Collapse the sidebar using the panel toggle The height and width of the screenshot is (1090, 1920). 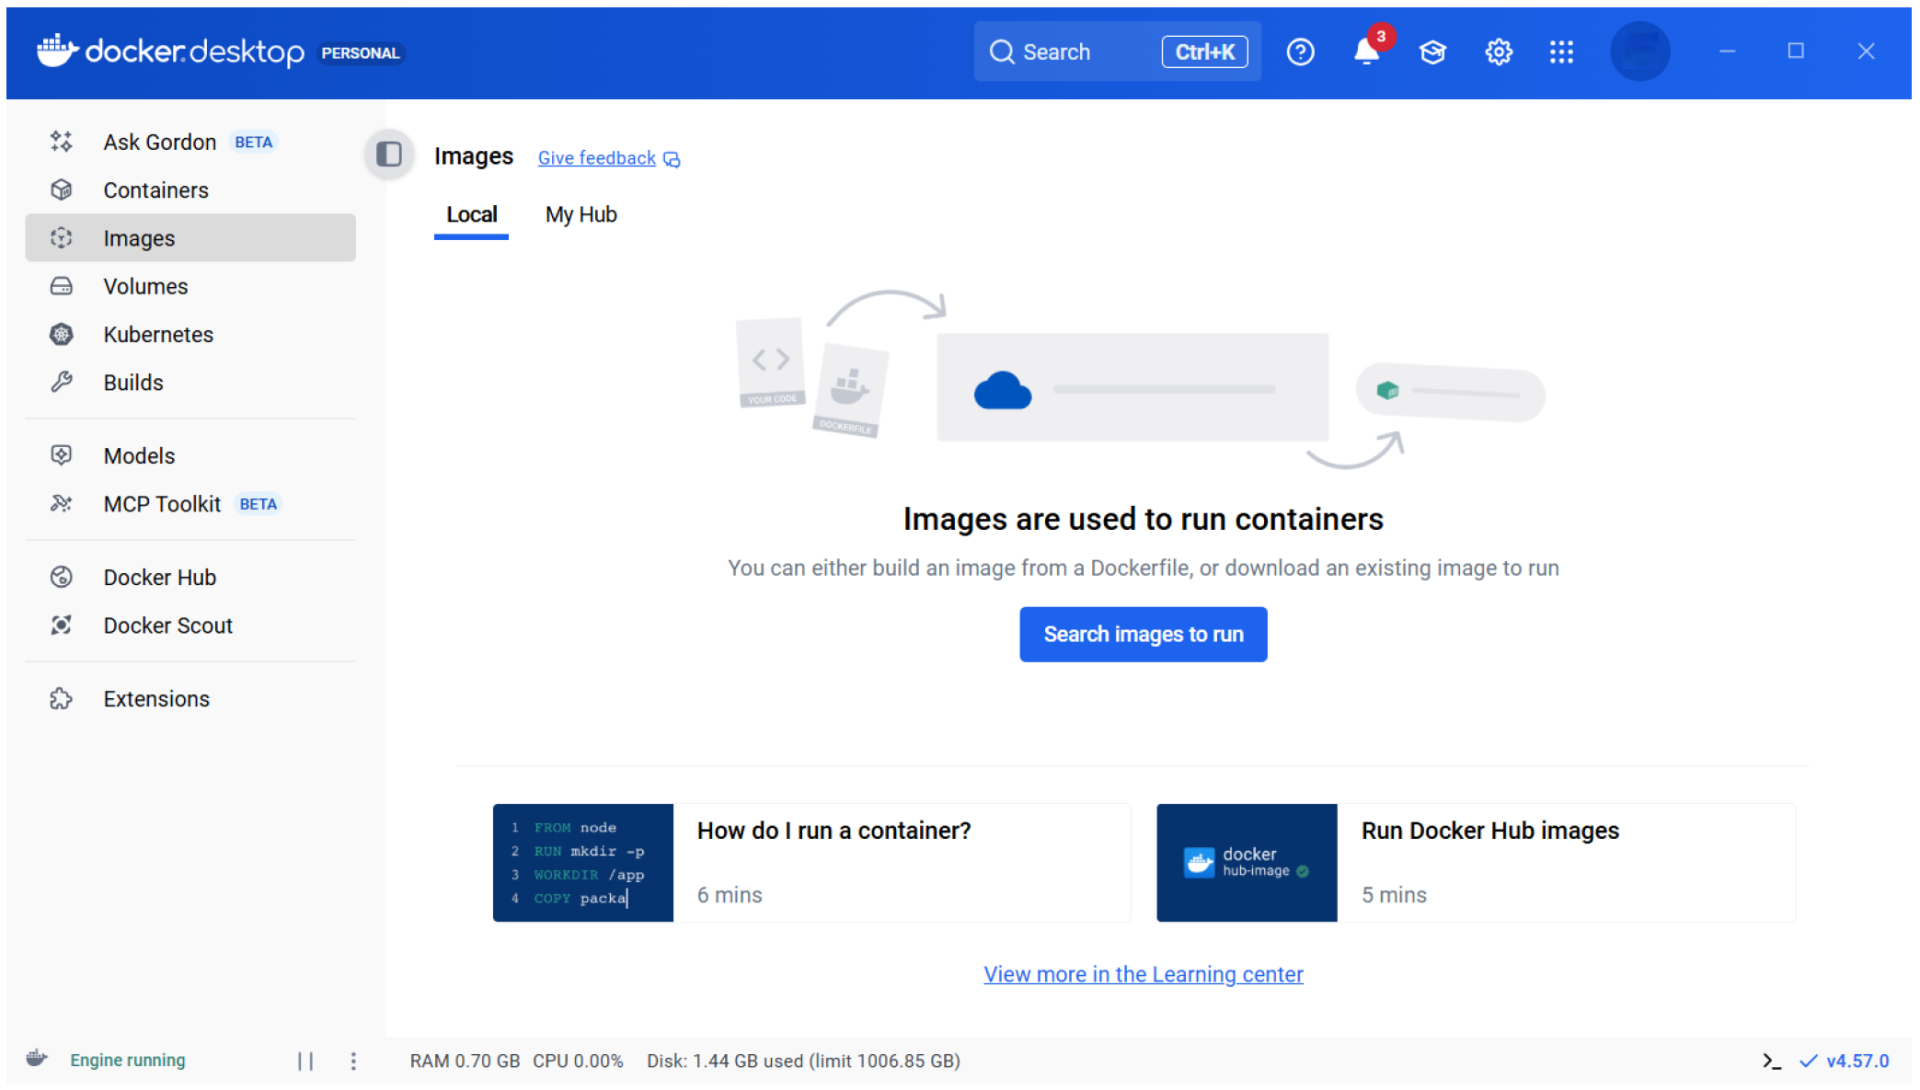click(x=388, y=154)
